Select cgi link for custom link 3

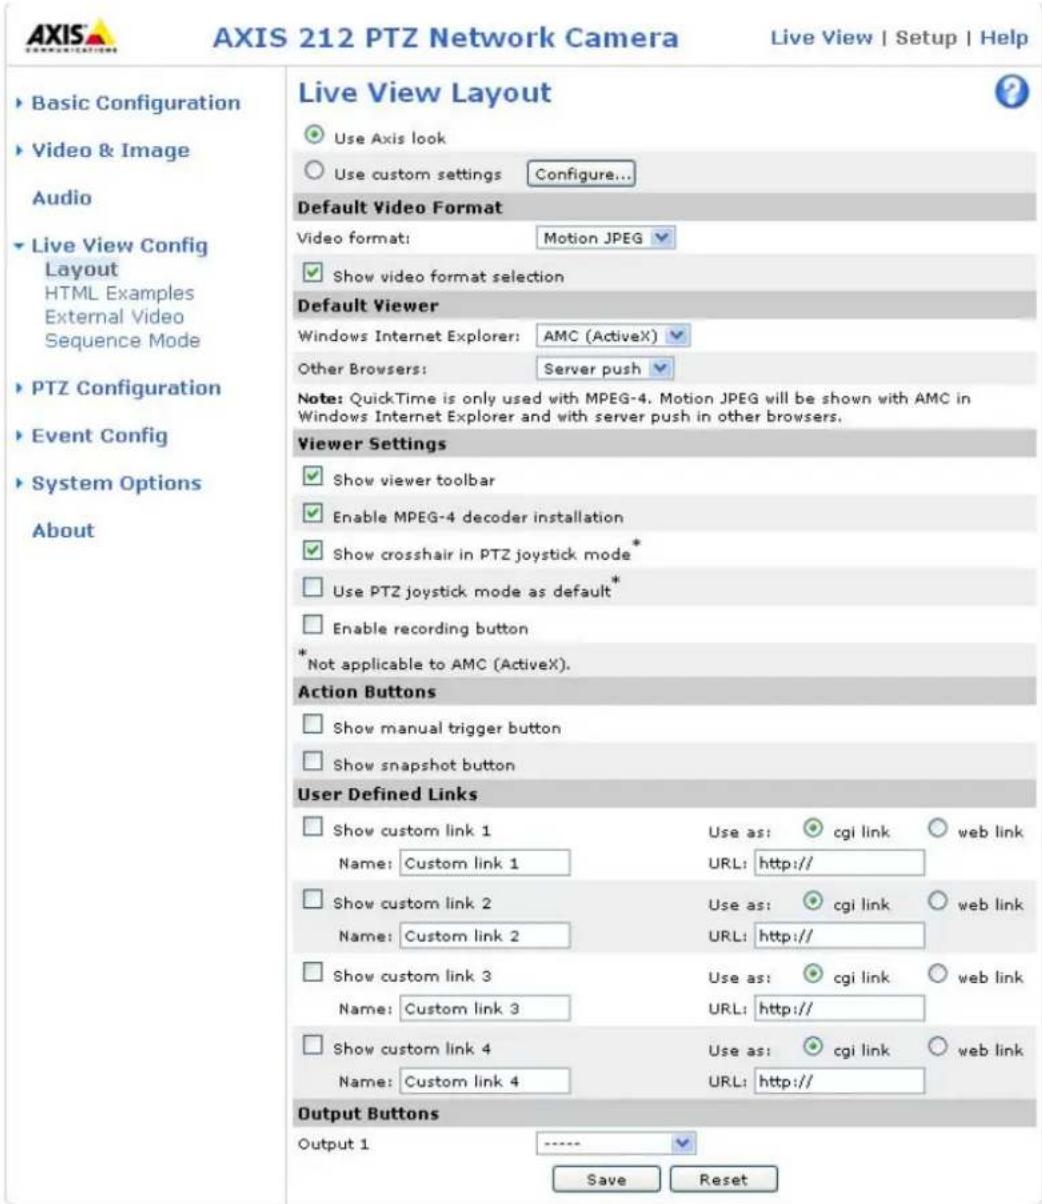point(813,976)
